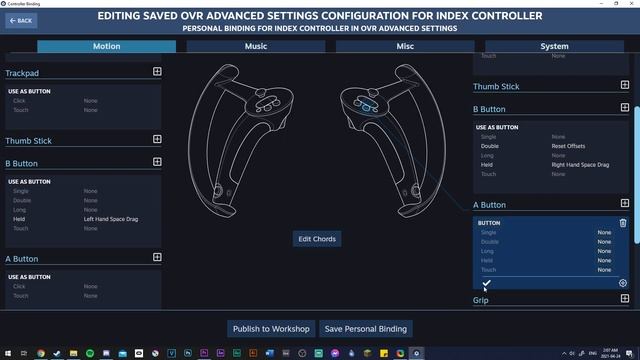Open Windows Start menu
The height and width of the screenshot is (360, 640).
pos(8,353)
